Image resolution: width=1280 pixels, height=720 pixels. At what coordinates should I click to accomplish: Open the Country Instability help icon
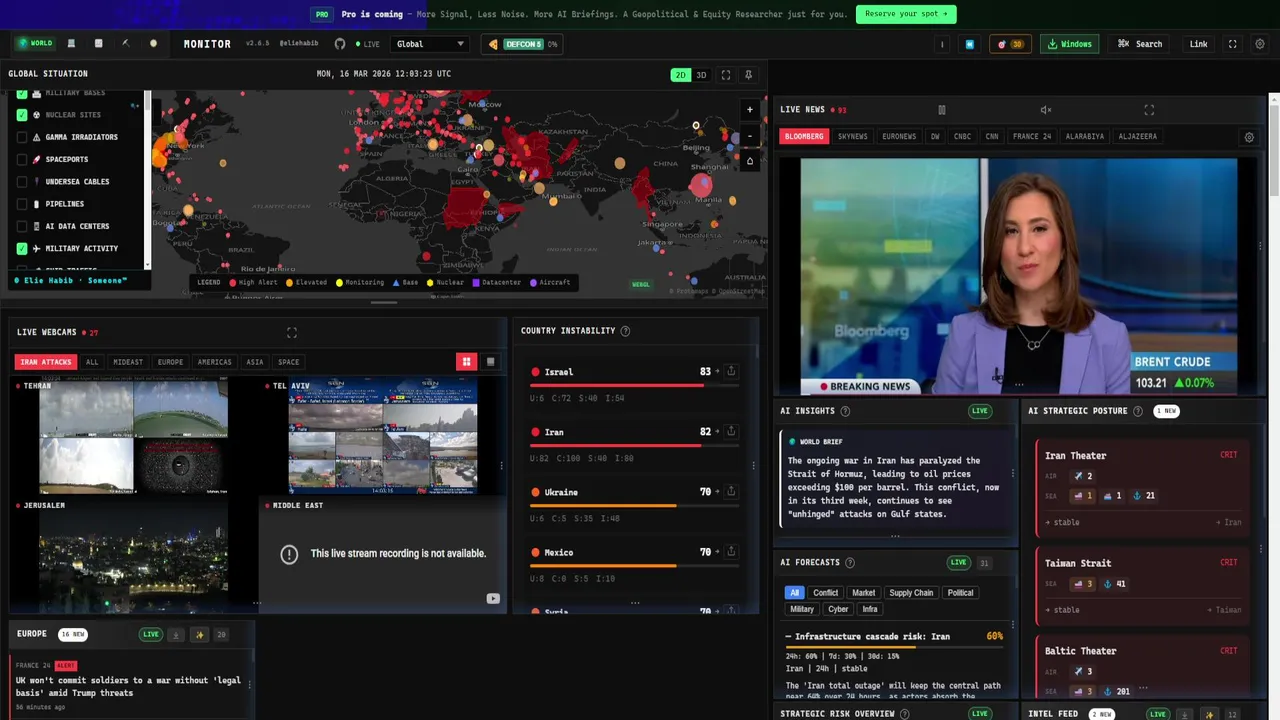coord(625,331)
